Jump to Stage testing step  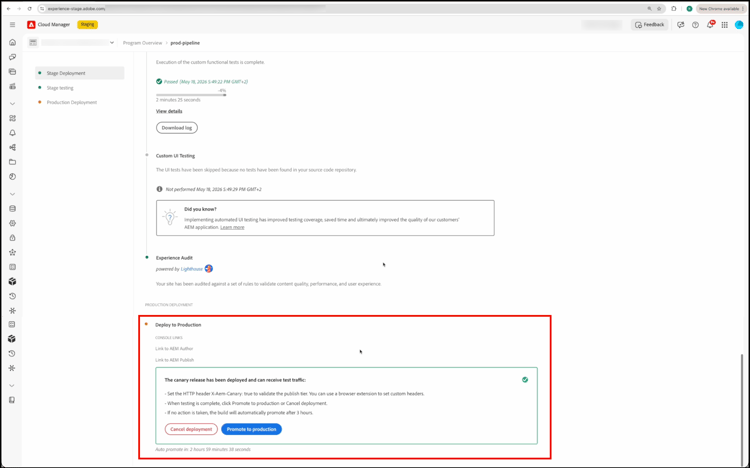[60, 88]
